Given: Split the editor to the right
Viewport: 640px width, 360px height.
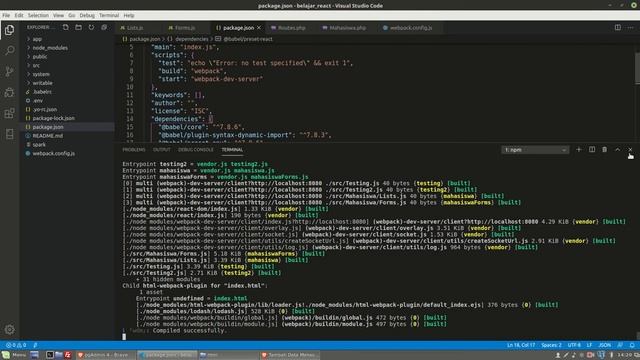Looking at the screenshot, I should point(618,27).
